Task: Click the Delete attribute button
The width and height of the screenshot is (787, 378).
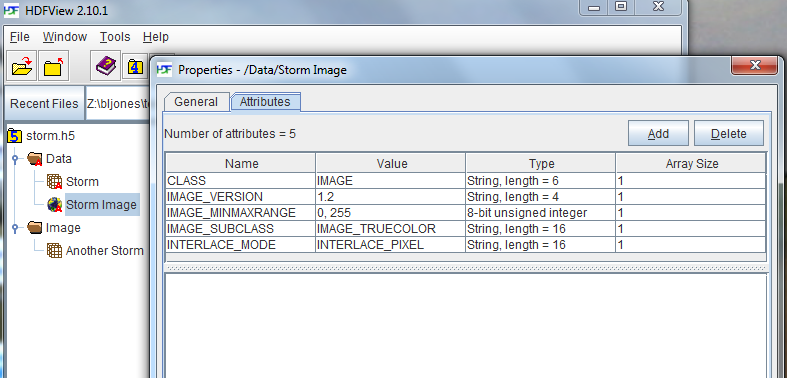Action: coord(729,134)
